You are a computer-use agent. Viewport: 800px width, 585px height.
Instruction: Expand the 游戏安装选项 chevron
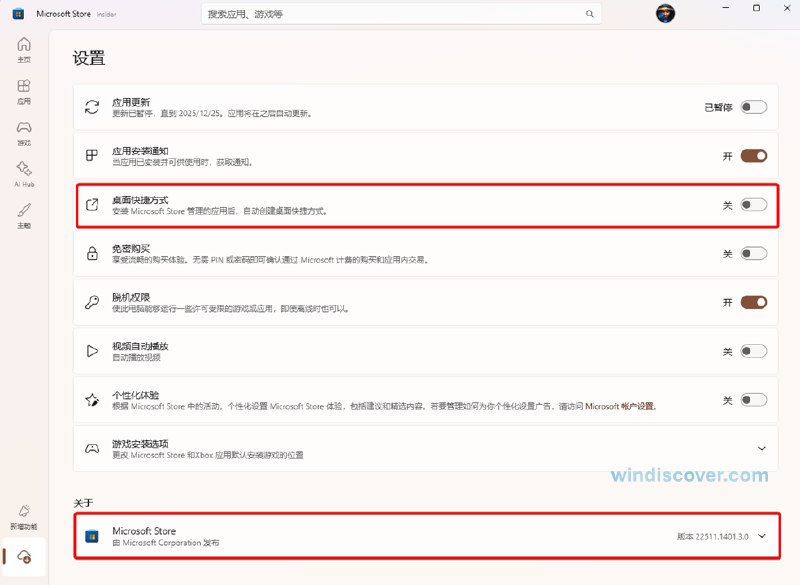coord(762,449)
